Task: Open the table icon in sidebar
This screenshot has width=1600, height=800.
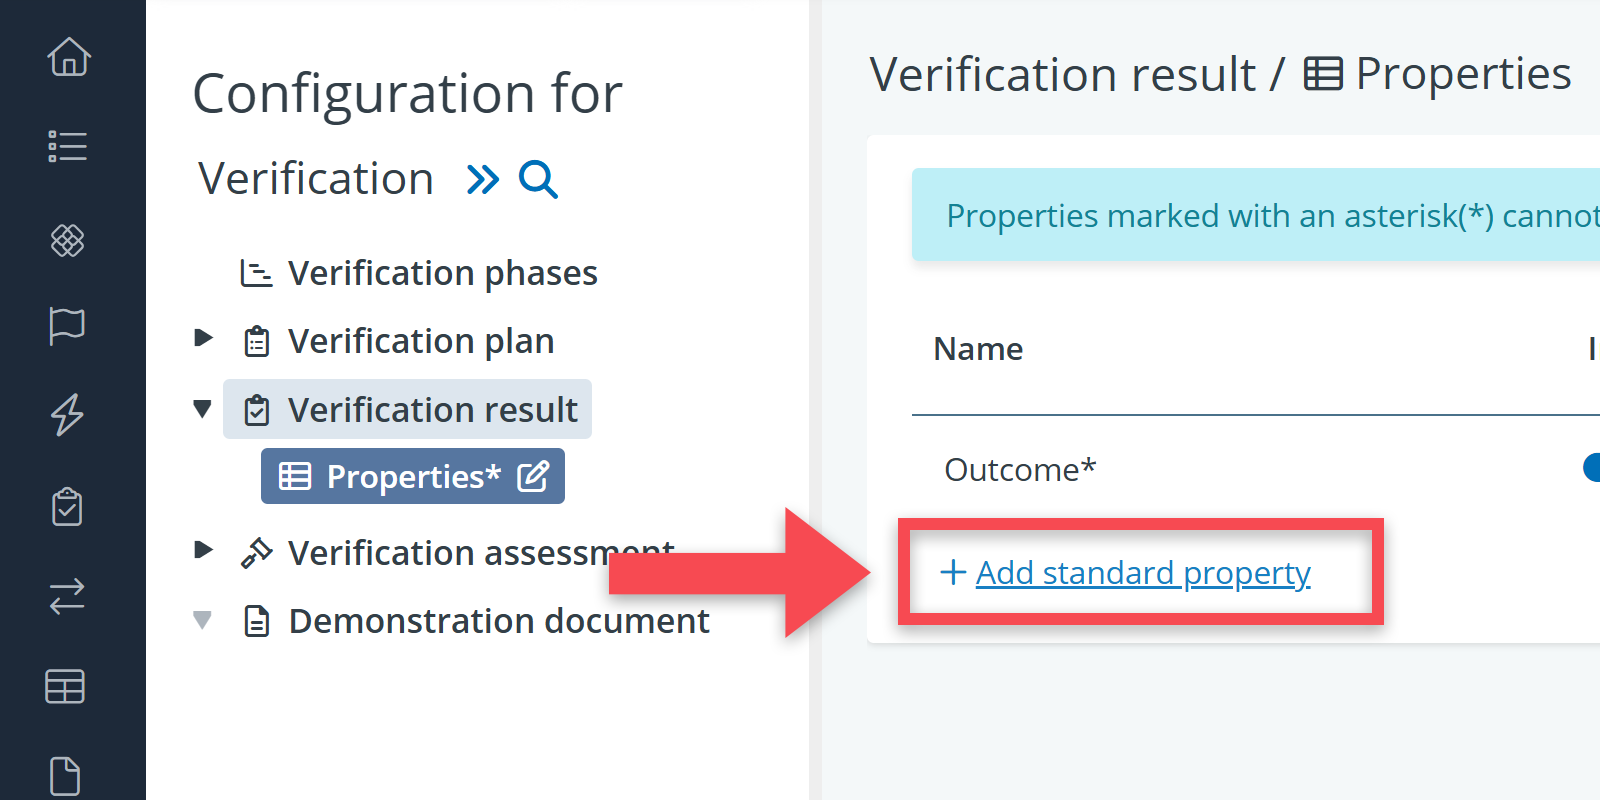Action: pyautogui.click(x=66, y=687)
